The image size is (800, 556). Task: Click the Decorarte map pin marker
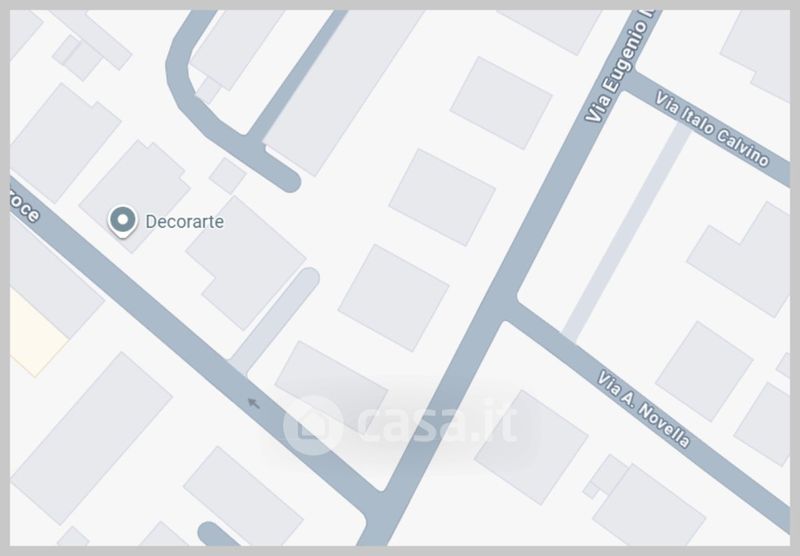(122, 221)
